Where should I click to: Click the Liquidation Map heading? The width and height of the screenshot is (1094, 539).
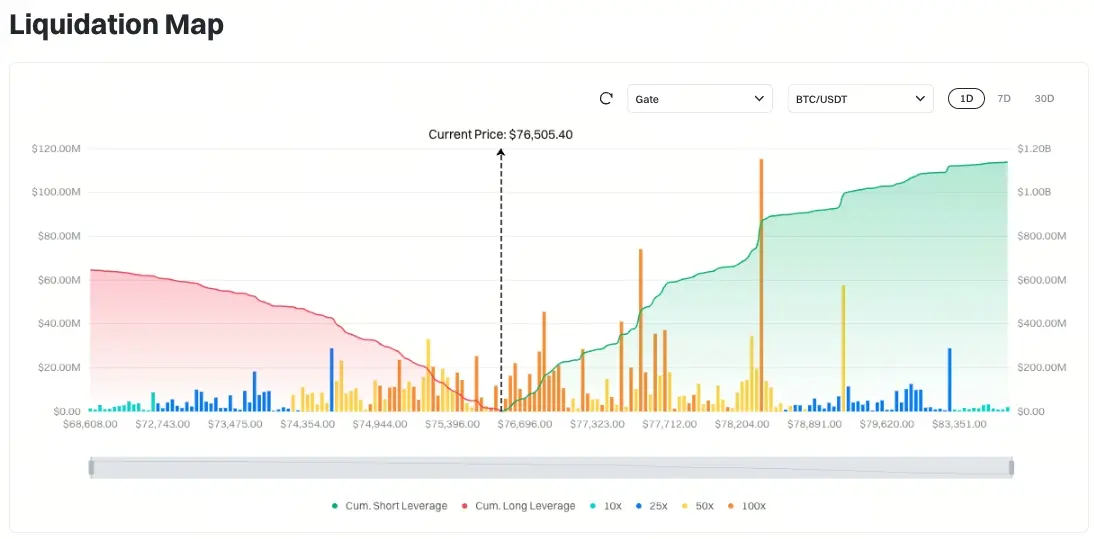(117, 24)
